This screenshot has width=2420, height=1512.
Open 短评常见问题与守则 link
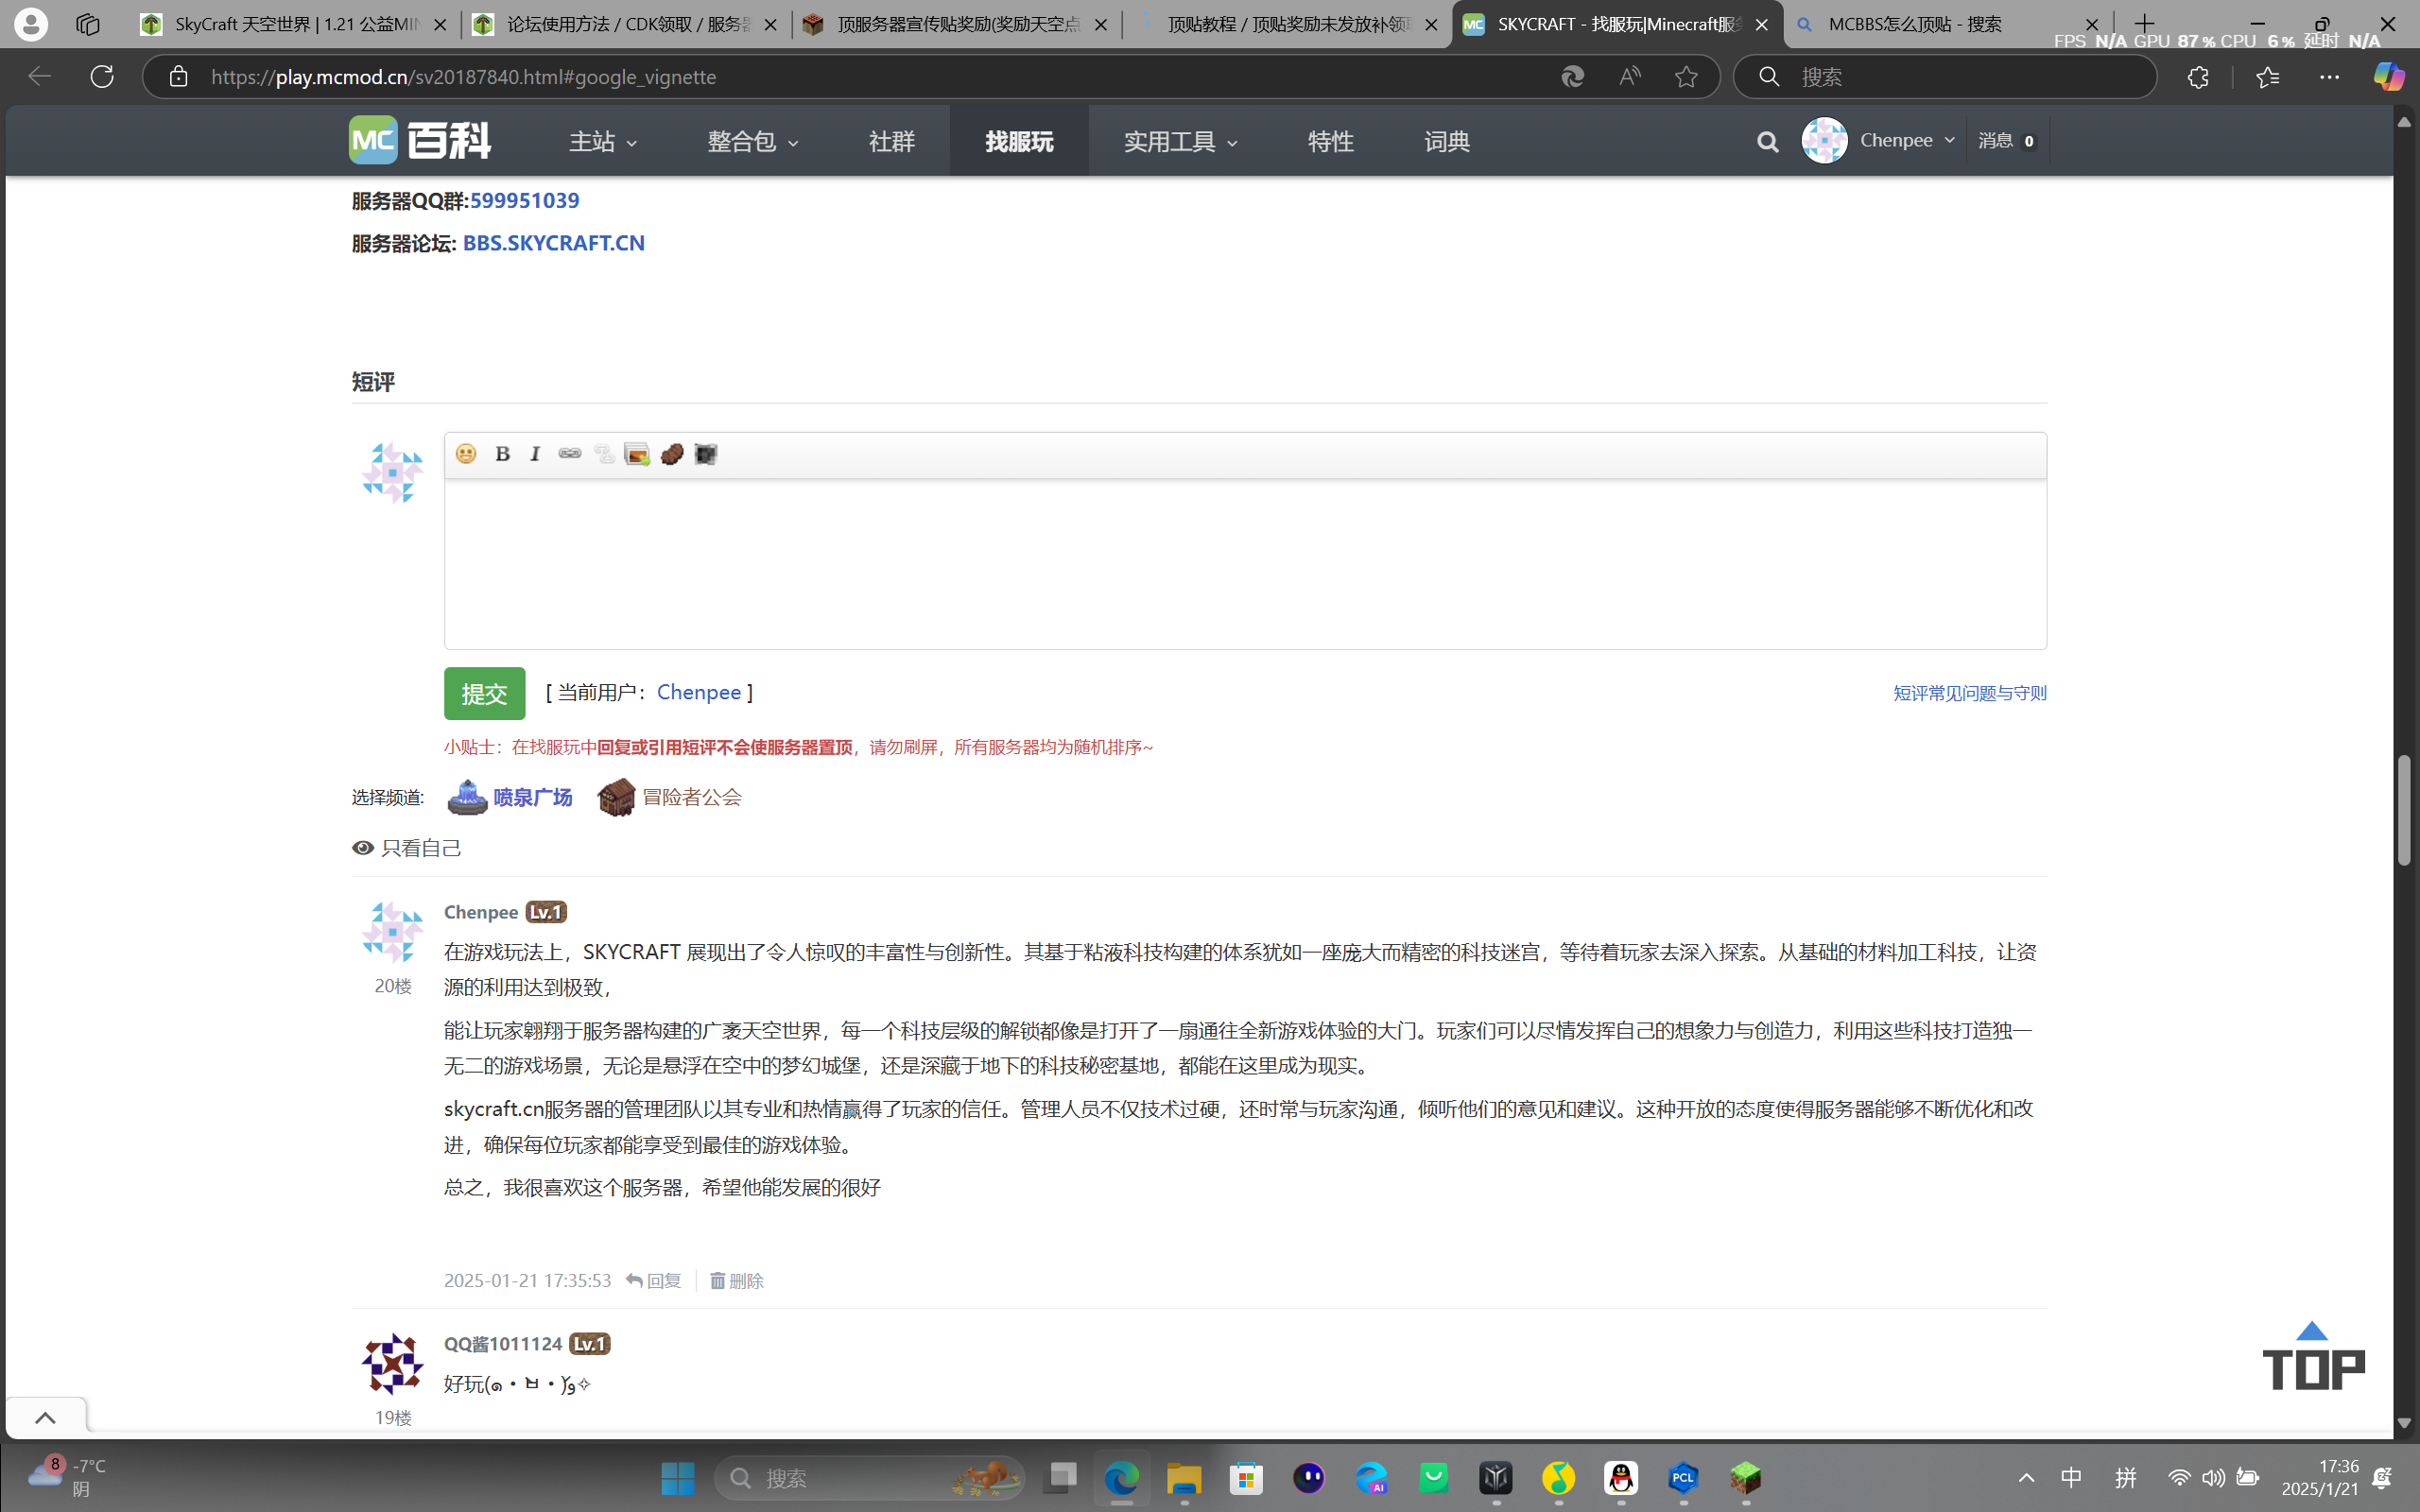coord(1969,693)
